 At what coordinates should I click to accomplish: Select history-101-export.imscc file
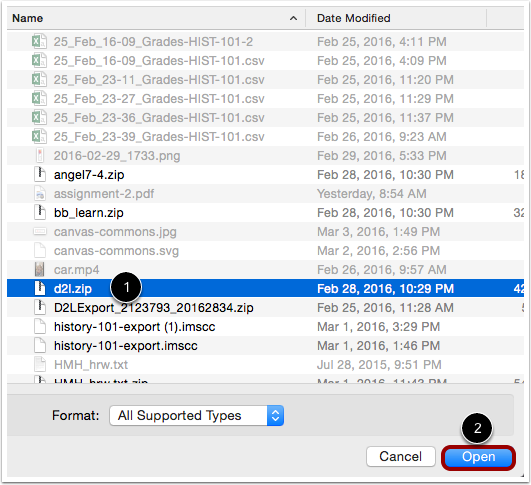126,346
